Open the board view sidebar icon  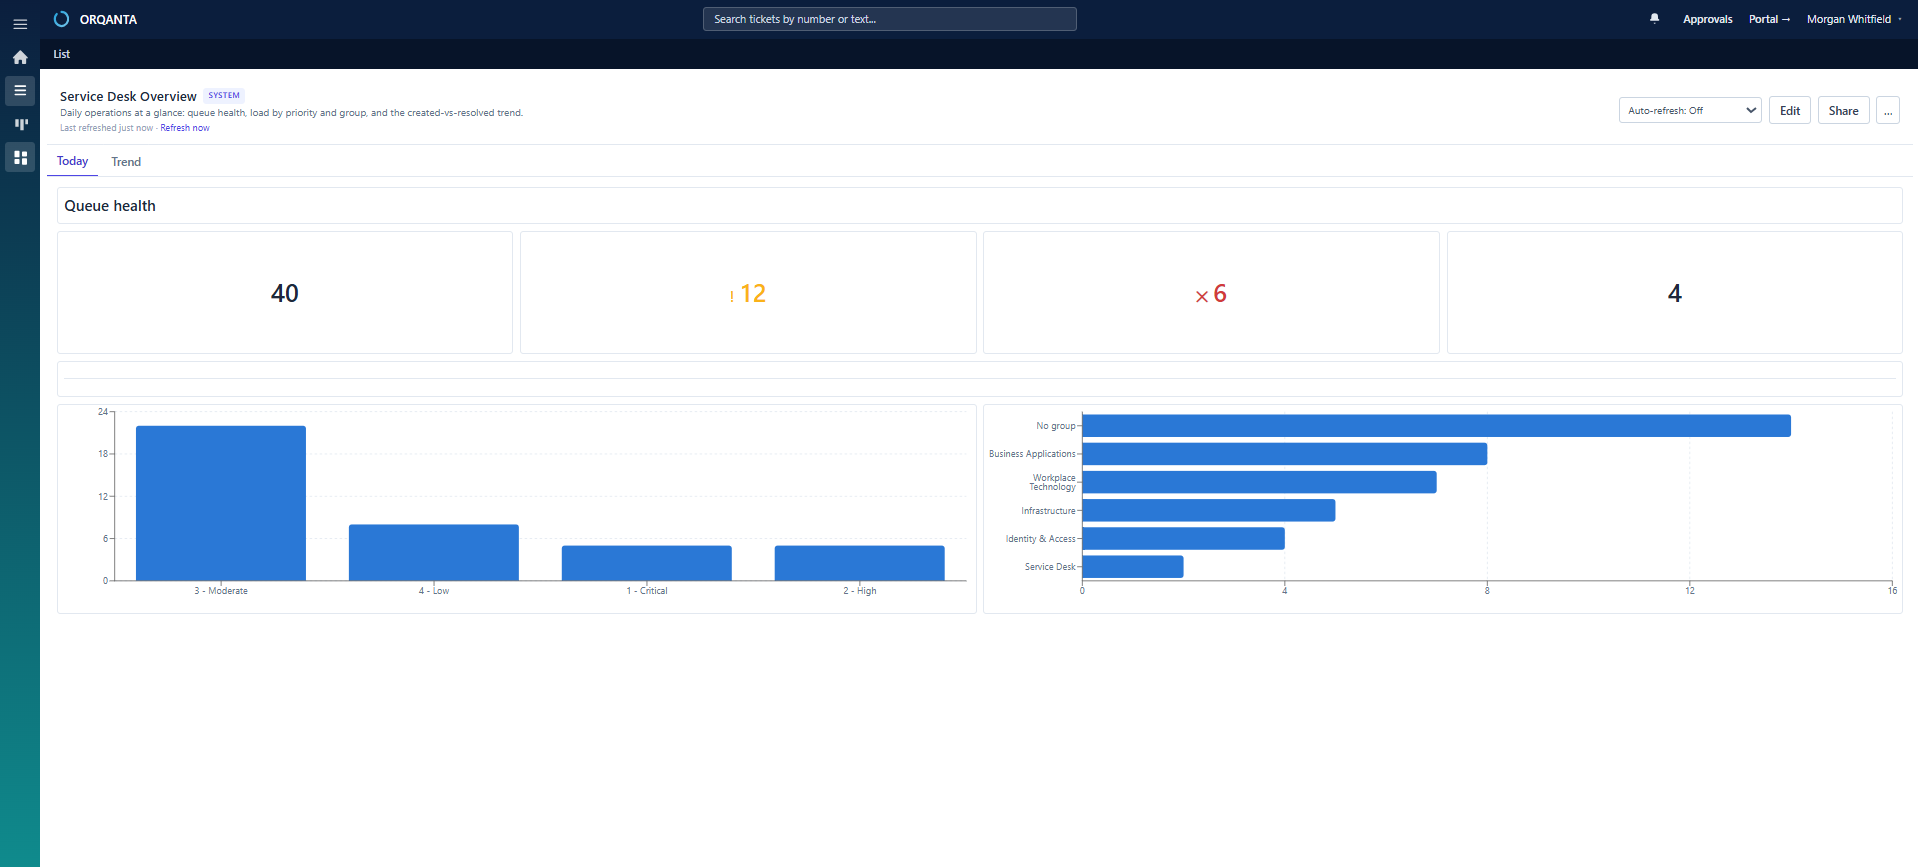click(20, 124)
